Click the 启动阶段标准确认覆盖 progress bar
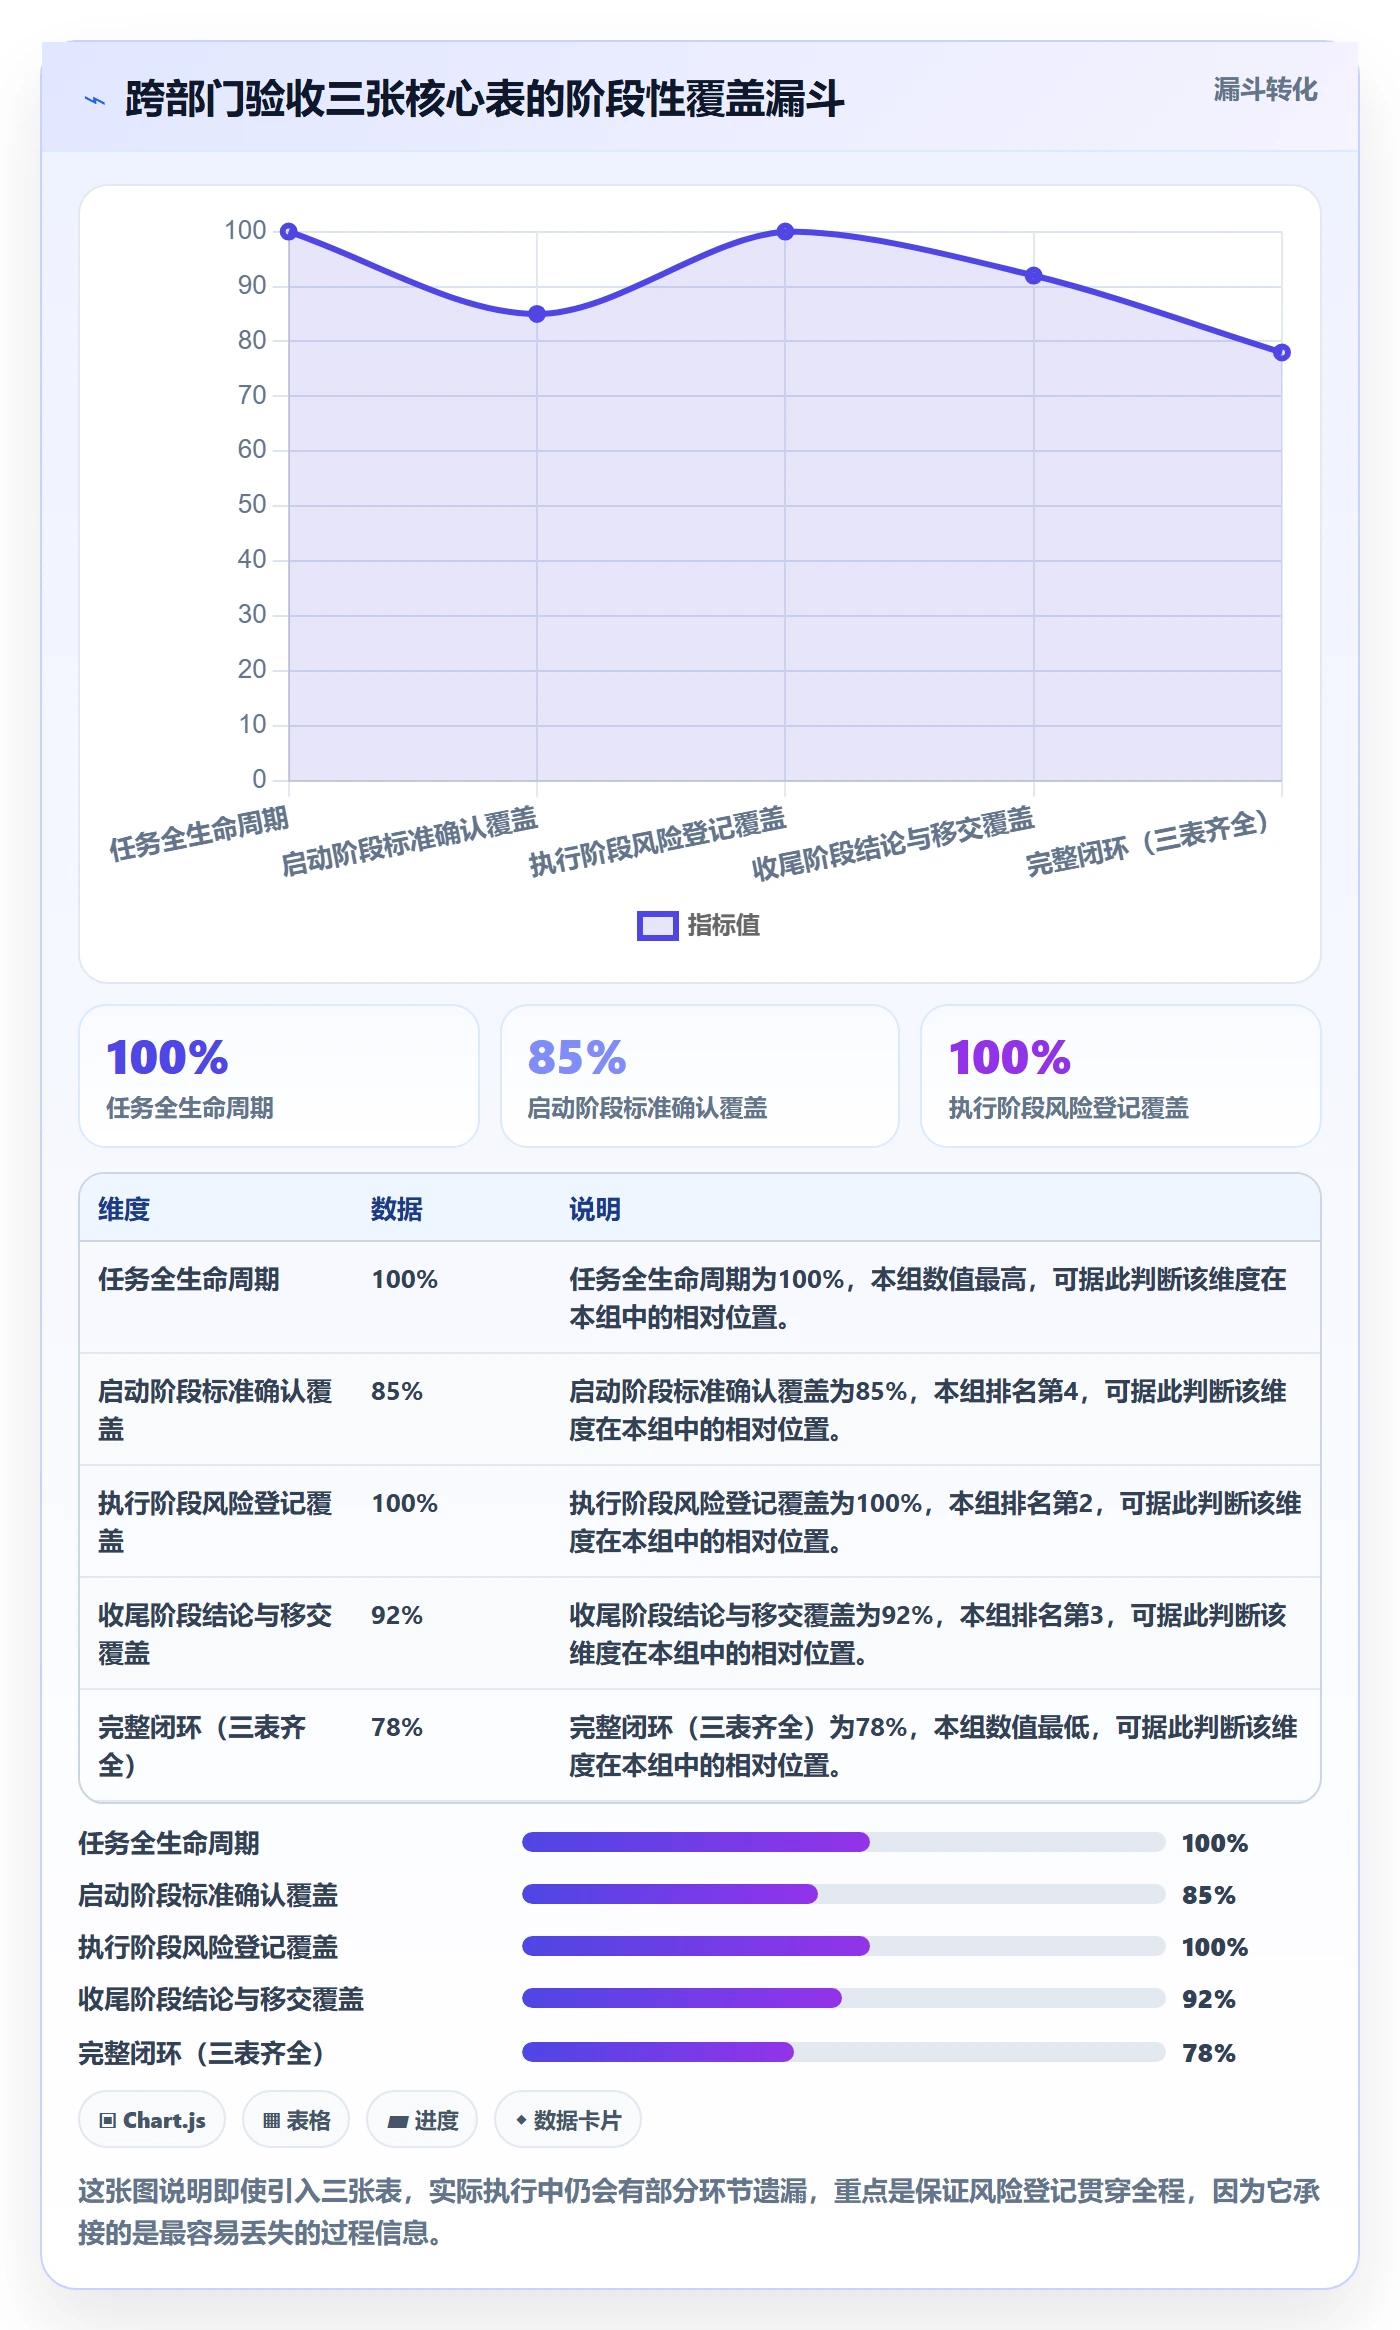Screen dimensions: 1400x2330 point(844,1894)
